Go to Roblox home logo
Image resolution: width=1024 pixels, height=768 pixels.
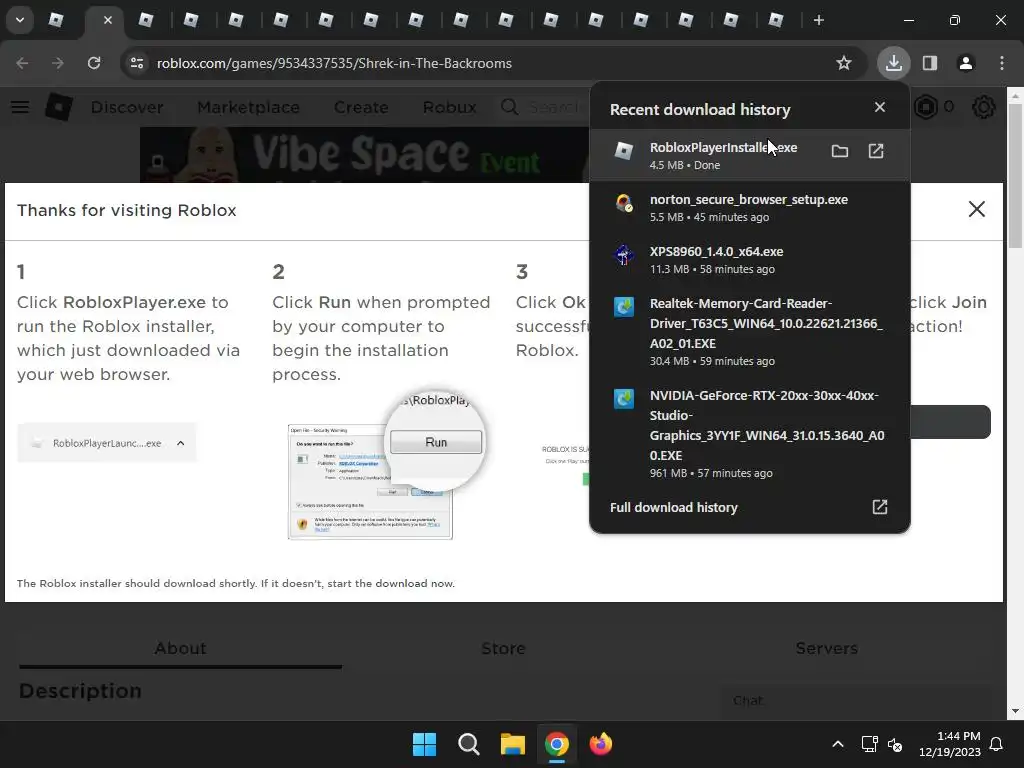point(58,107)
